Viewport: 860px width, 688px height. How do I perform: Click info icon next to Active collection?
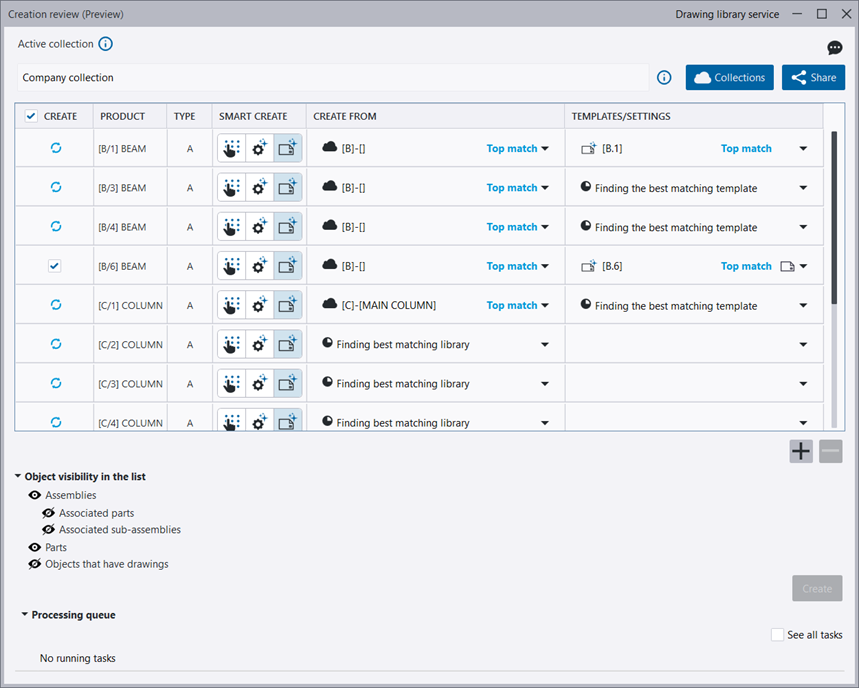click(106, 44)
